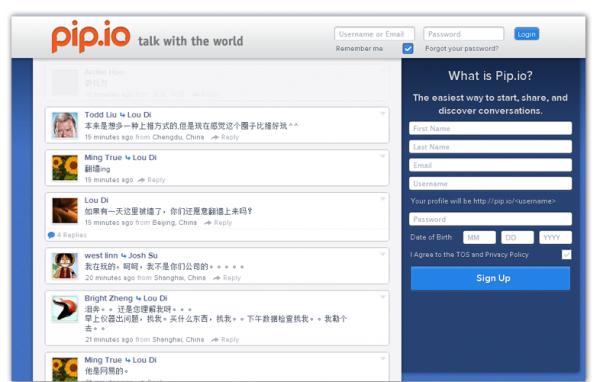
Task: Click the Login button
Action: pos(527,34)
